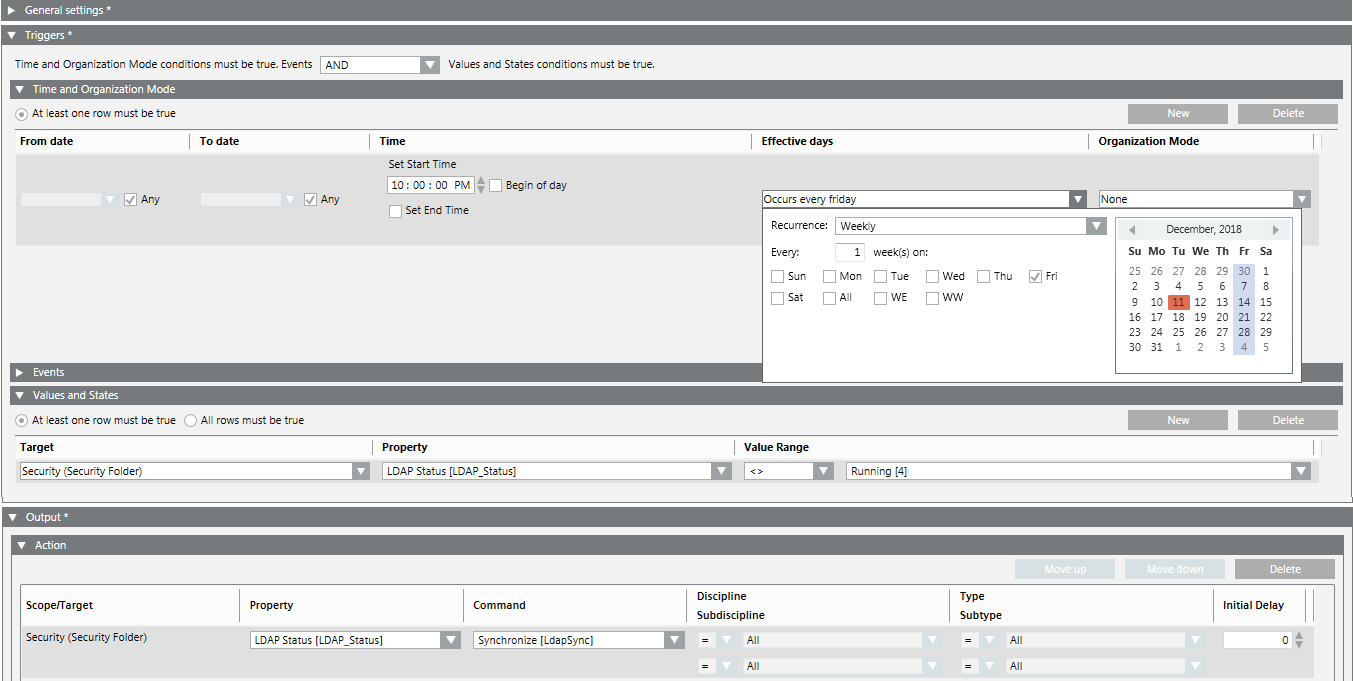Go to previous month in calendar
This screenshot has width=1353, height=681.
(1132, 230)
